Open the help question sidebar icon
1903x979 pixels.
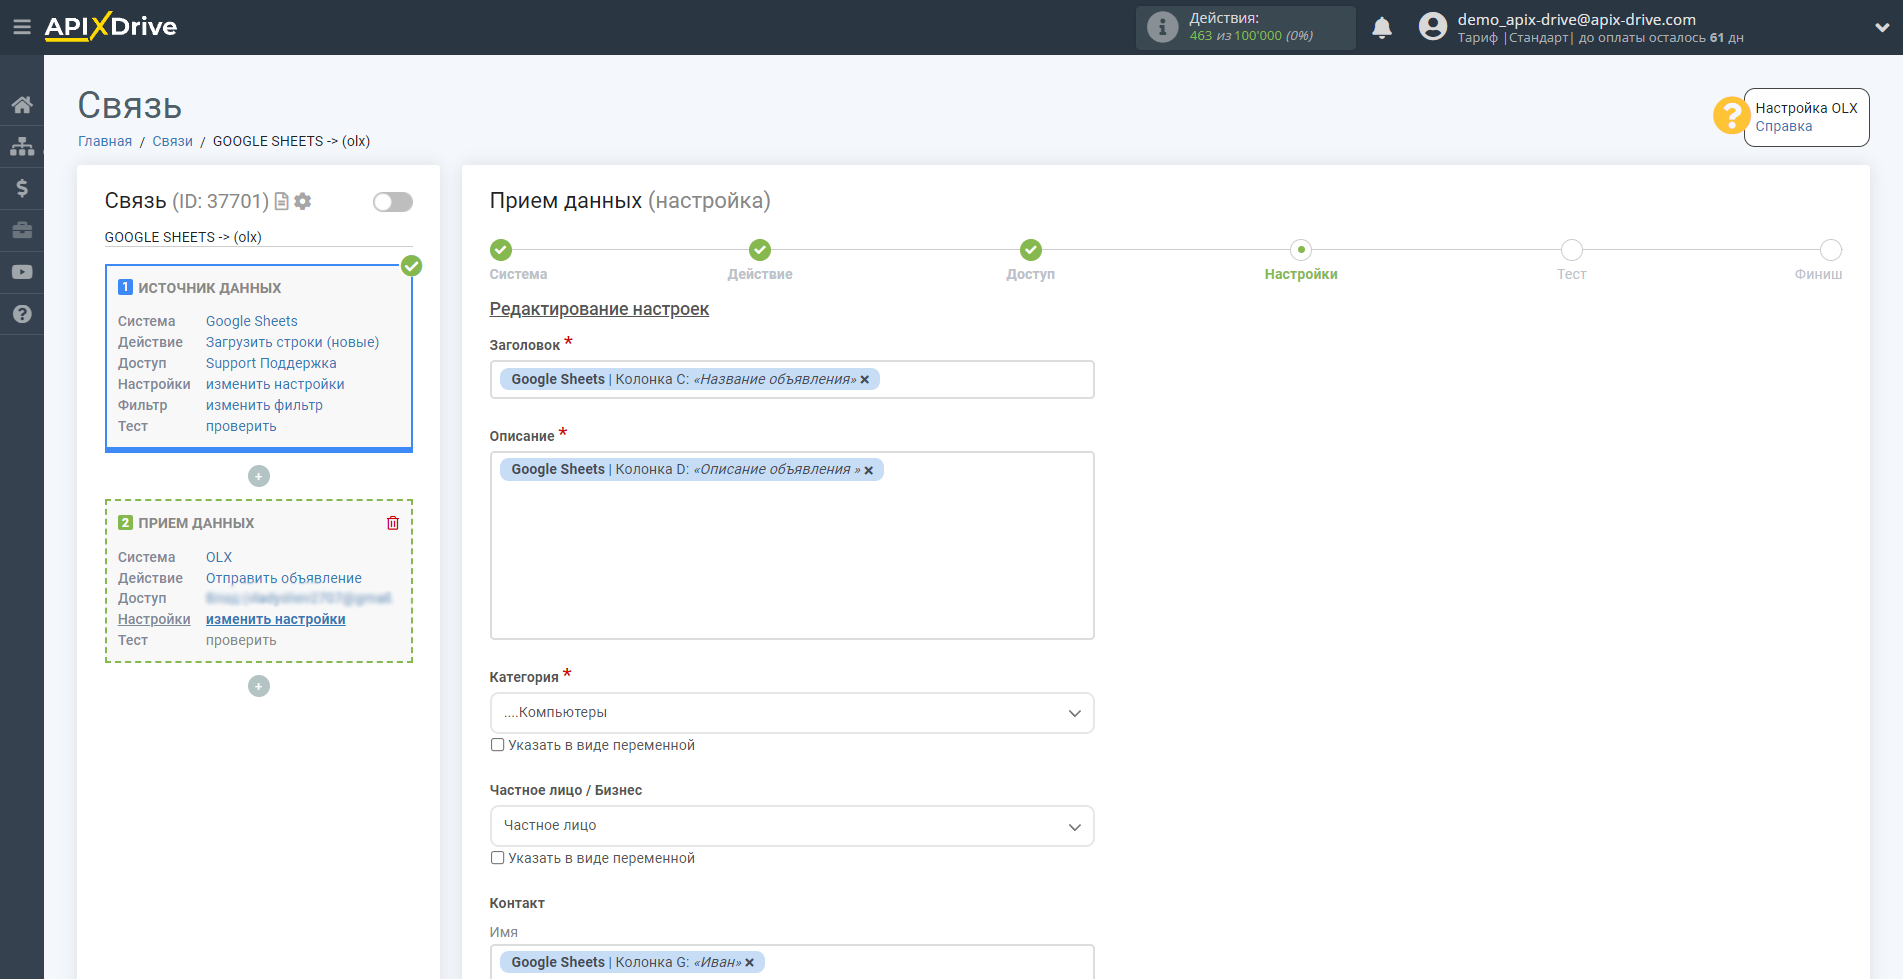[x=22, y=314]
